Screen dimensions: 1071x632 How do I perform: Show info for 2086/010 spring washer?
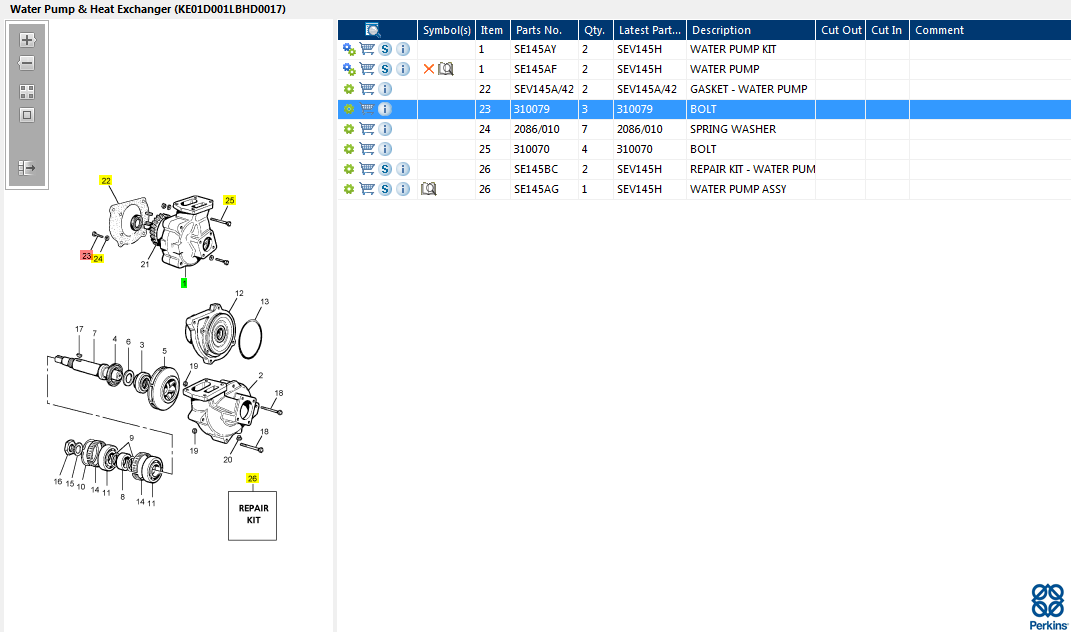coord(385,128)
